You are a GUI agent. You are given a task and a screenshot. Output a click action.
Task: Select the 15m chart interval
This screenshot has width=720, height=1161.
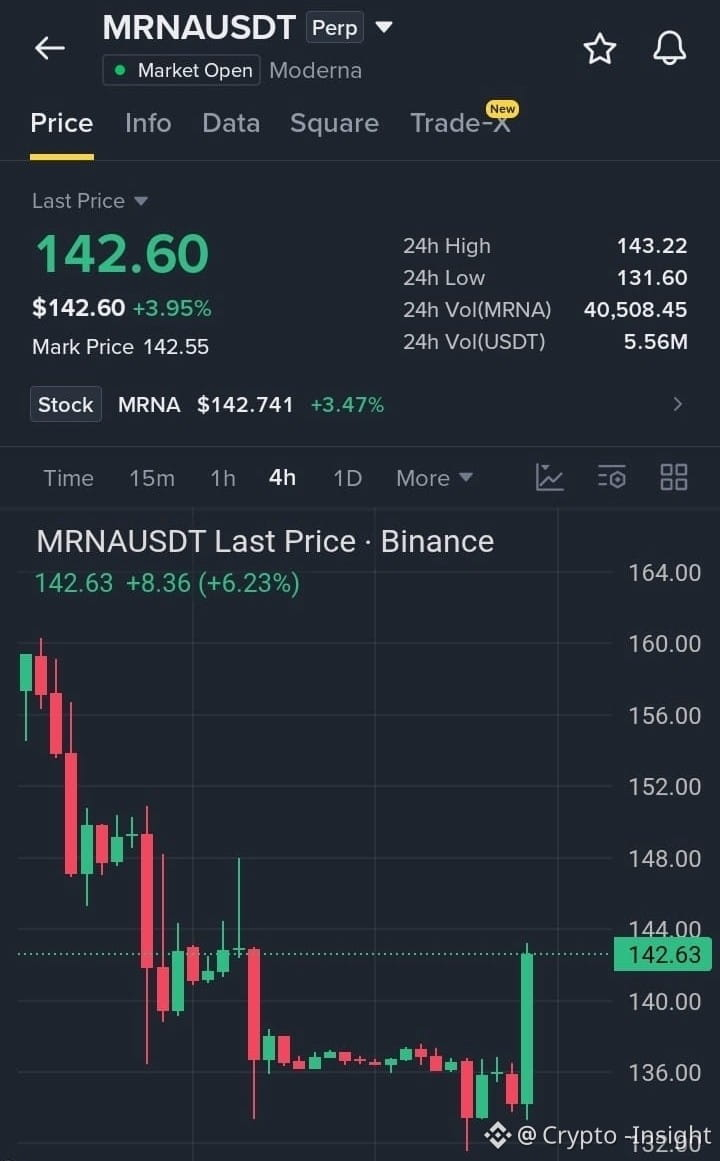click(152, 478)
